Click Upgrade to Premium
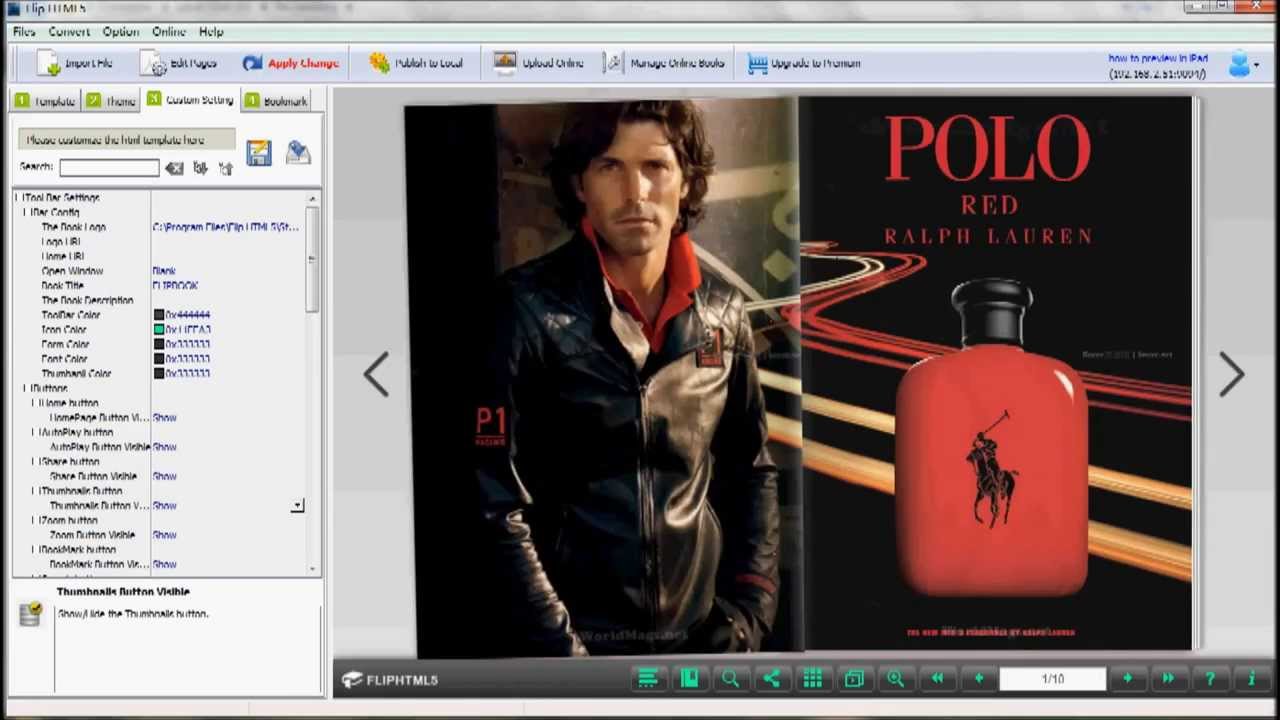 click(x=804, y=63)
